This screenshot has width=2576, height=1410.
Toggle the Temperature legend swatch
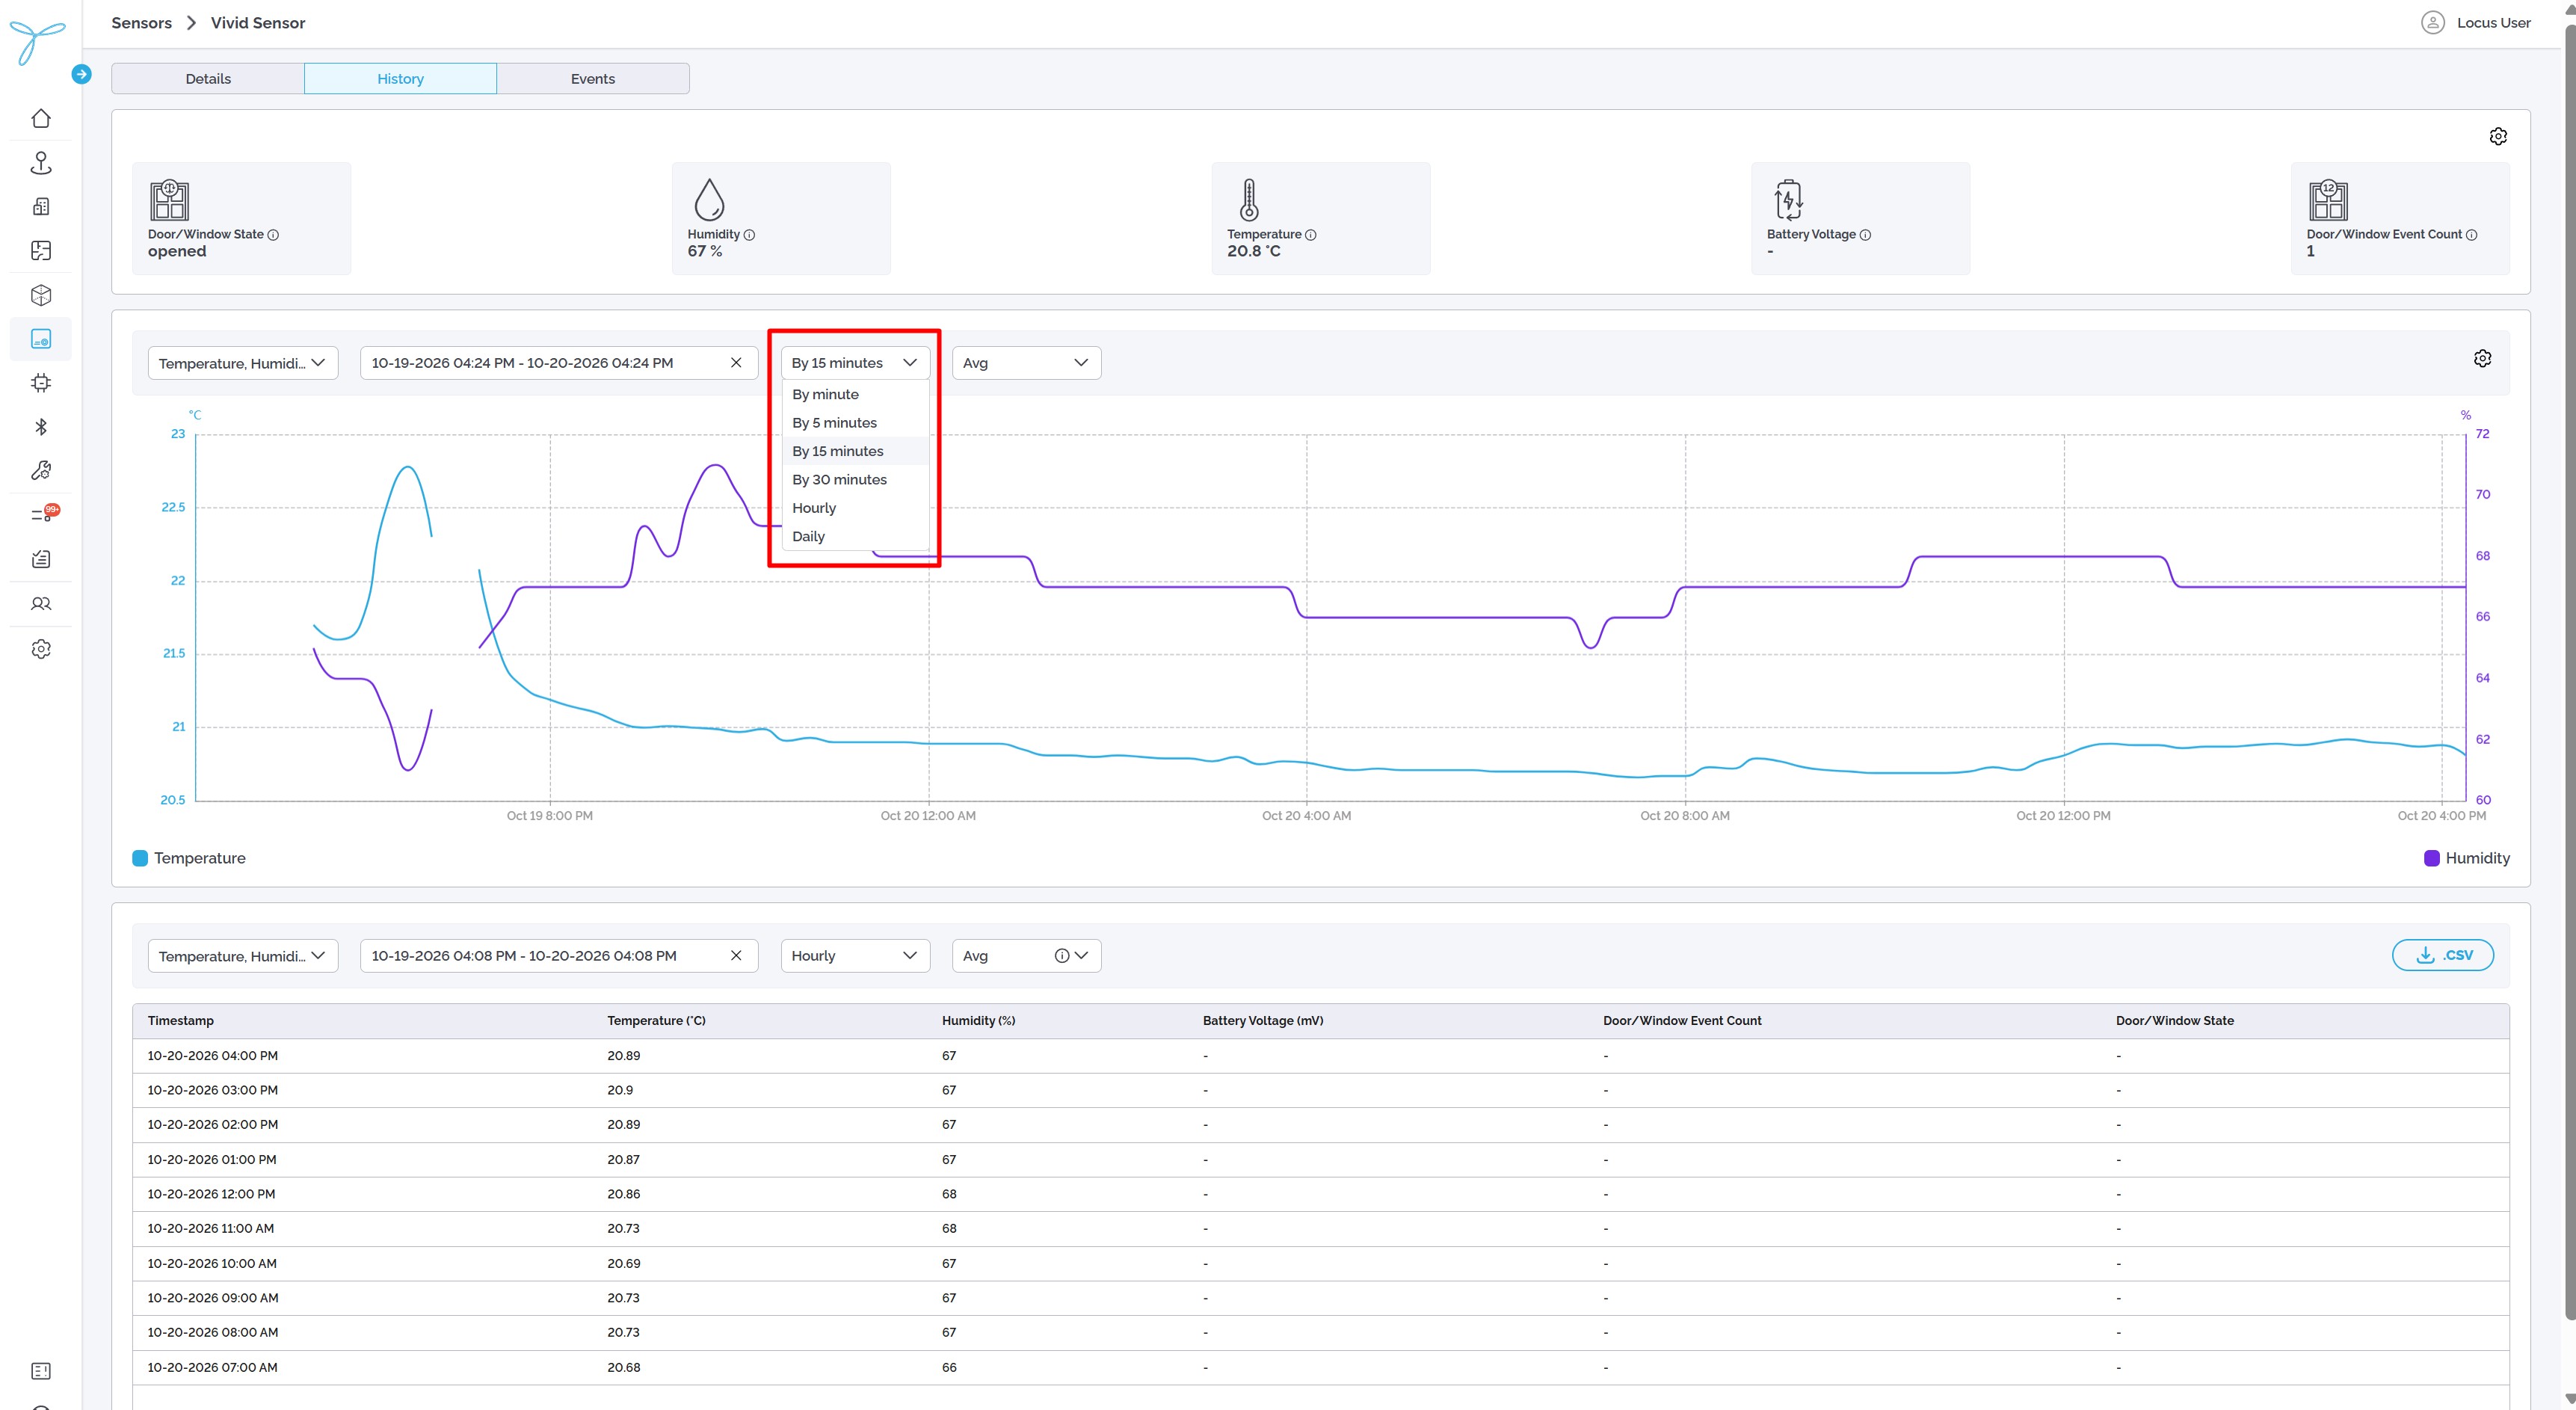(140, 858)
